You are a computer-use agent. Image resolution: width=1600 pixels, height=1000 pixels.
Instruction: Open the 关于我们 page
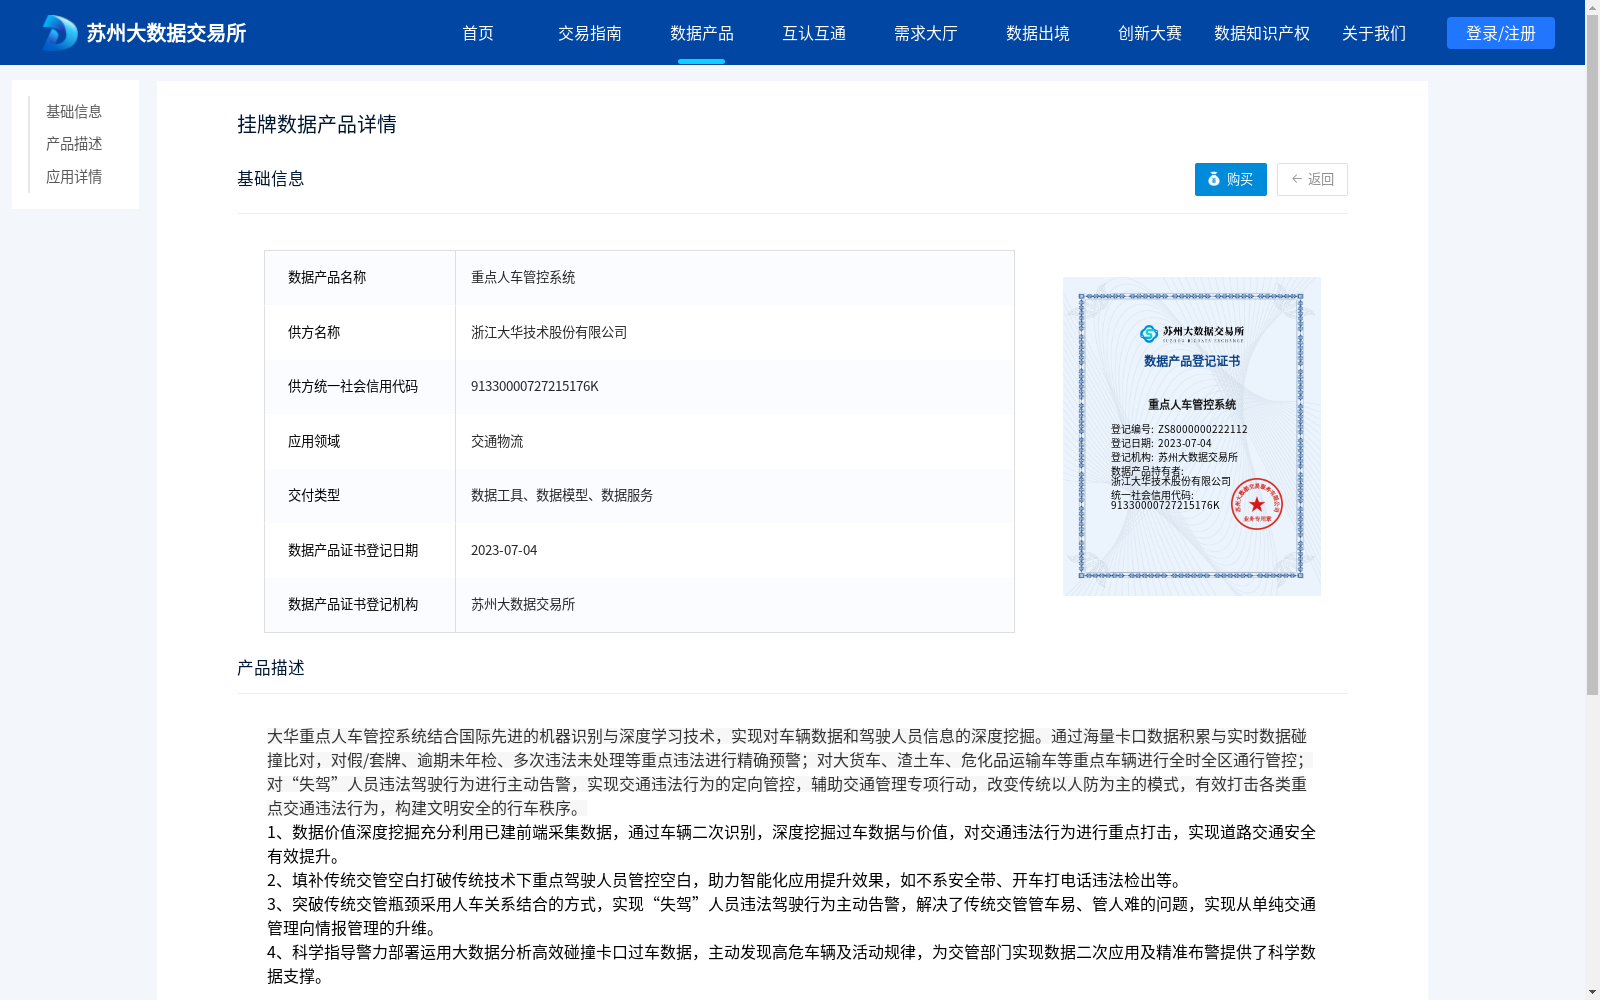pyautogui.click(x=1374, y=33)
